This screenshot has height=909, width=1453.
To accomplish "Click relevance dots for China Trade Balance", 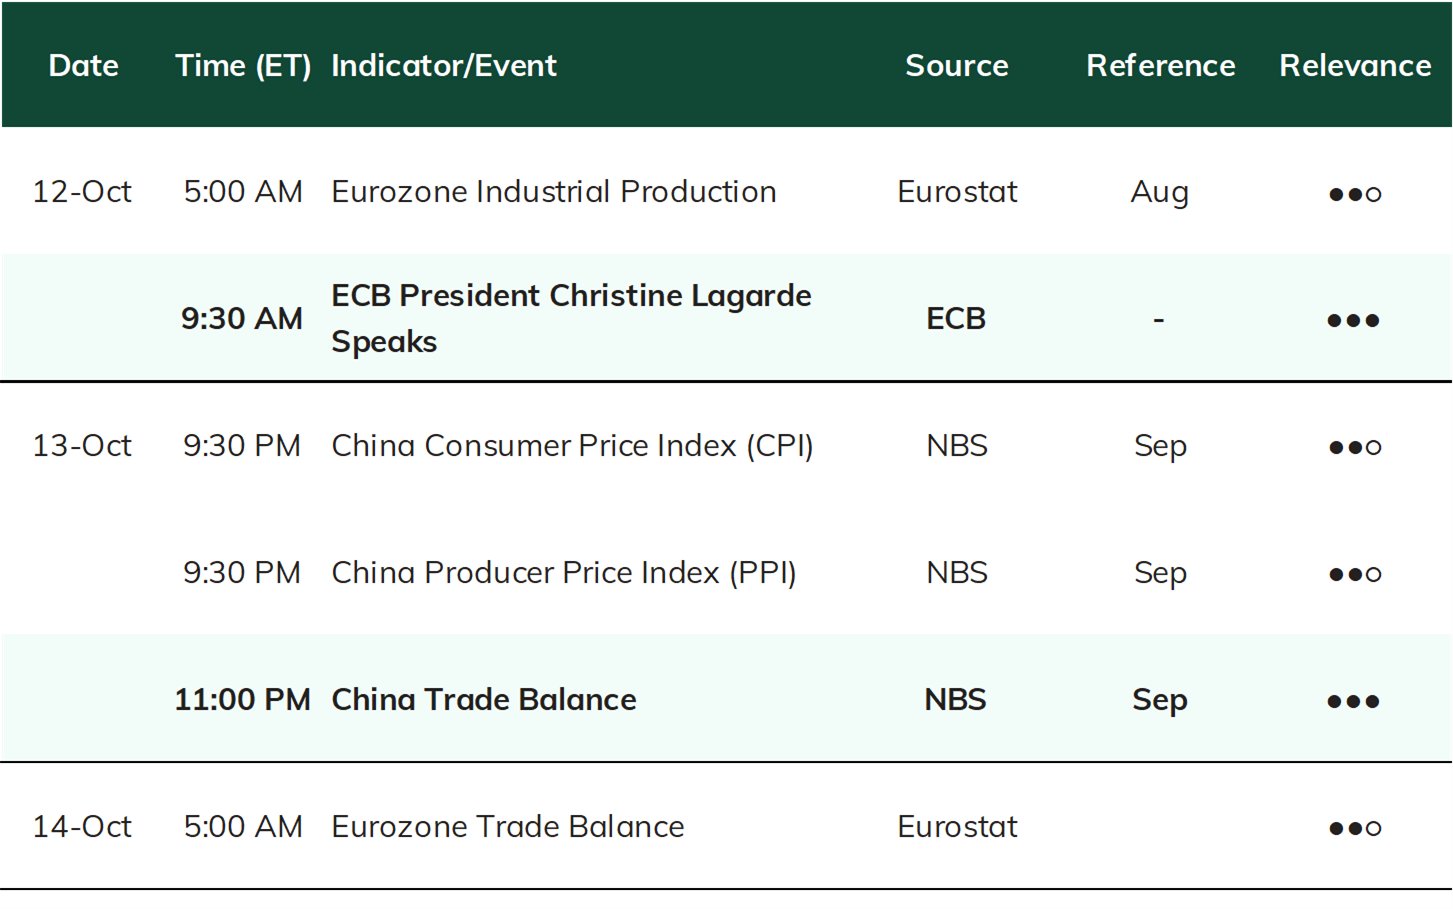I will click(1353, 702).
